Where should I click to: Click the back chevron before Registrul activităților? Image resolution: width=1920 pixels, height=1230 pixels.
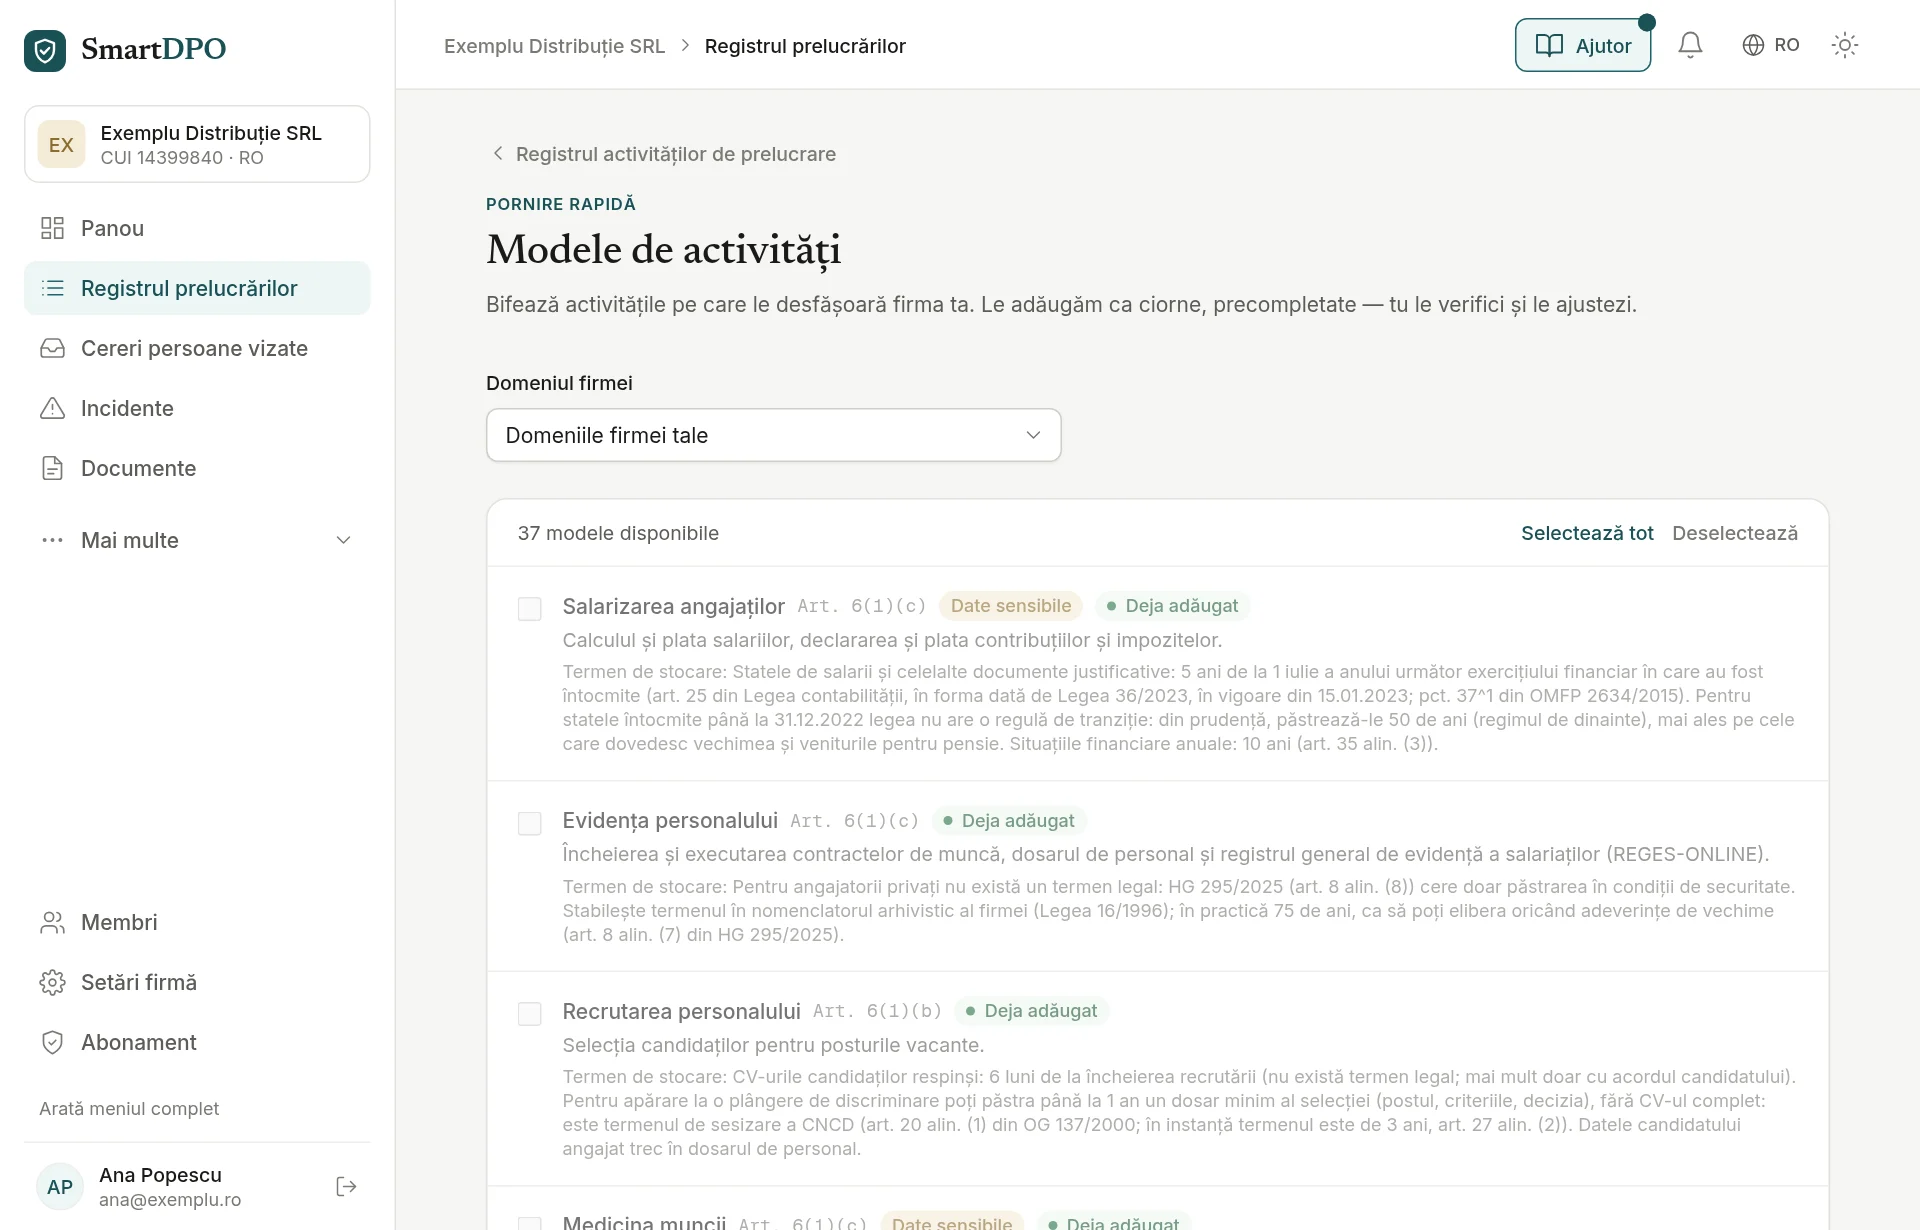tap(497, 153)
